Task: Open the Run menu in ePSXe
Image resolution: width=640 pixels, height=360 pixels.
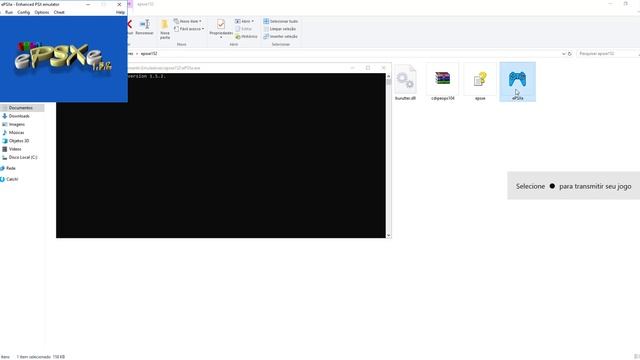Action: pos(9,13)
